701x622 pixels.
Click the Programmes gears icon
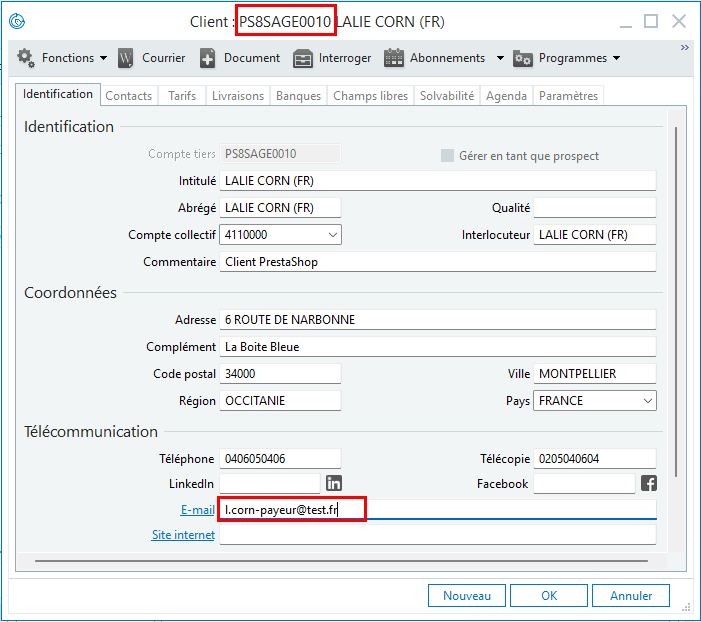coord(523,58)
